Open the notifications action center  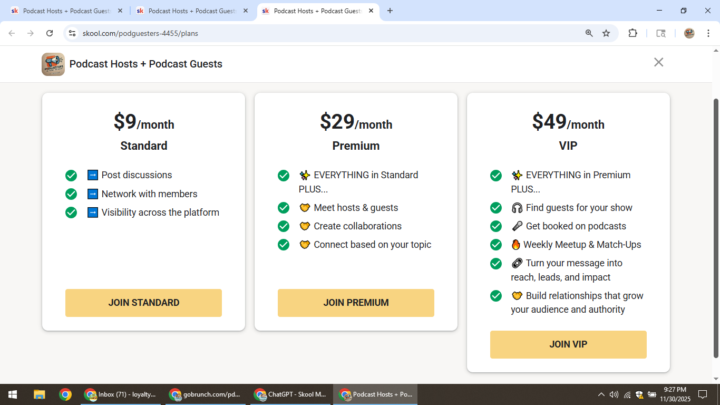[703, 394]
